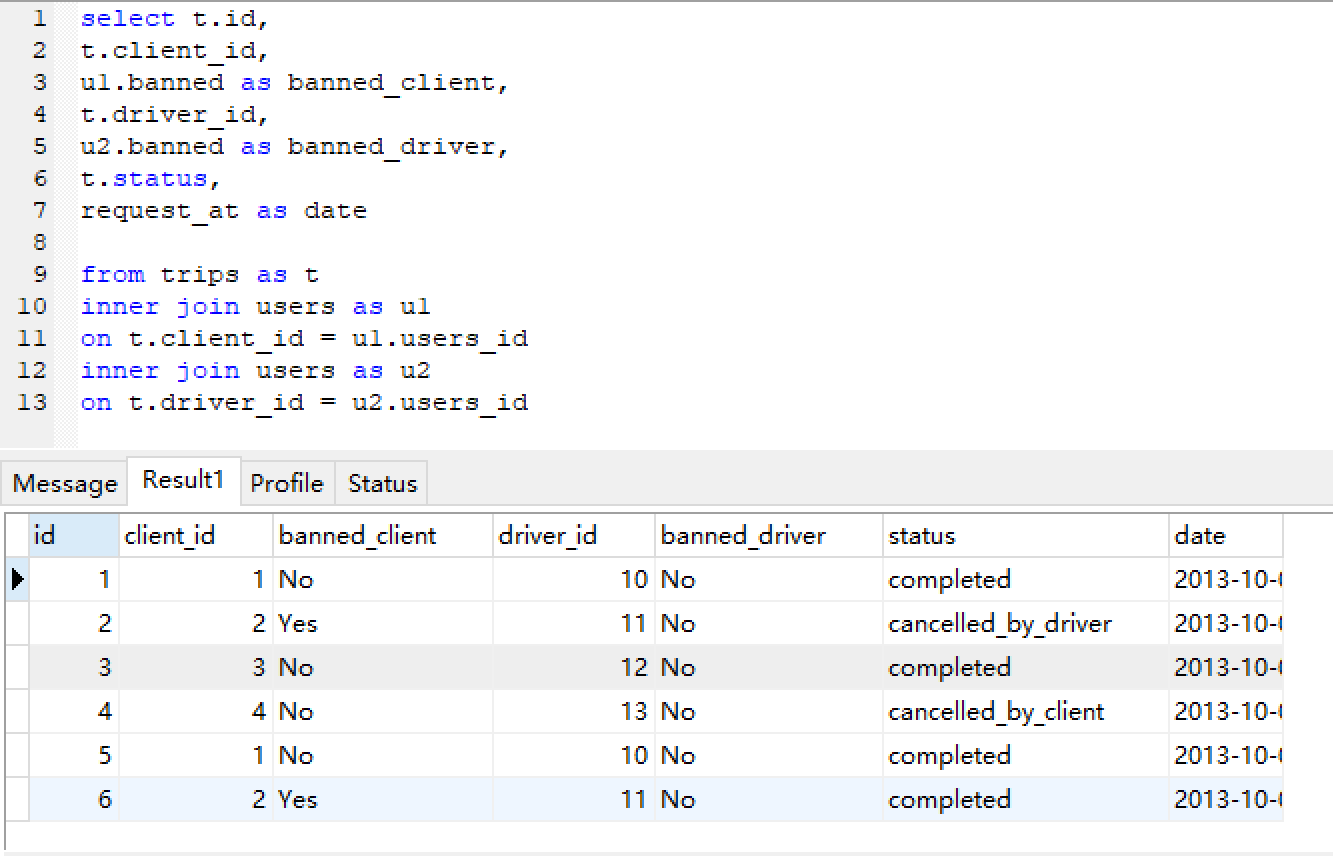Switch to the Message tab
1333x856 pixels.
point(63,483)
